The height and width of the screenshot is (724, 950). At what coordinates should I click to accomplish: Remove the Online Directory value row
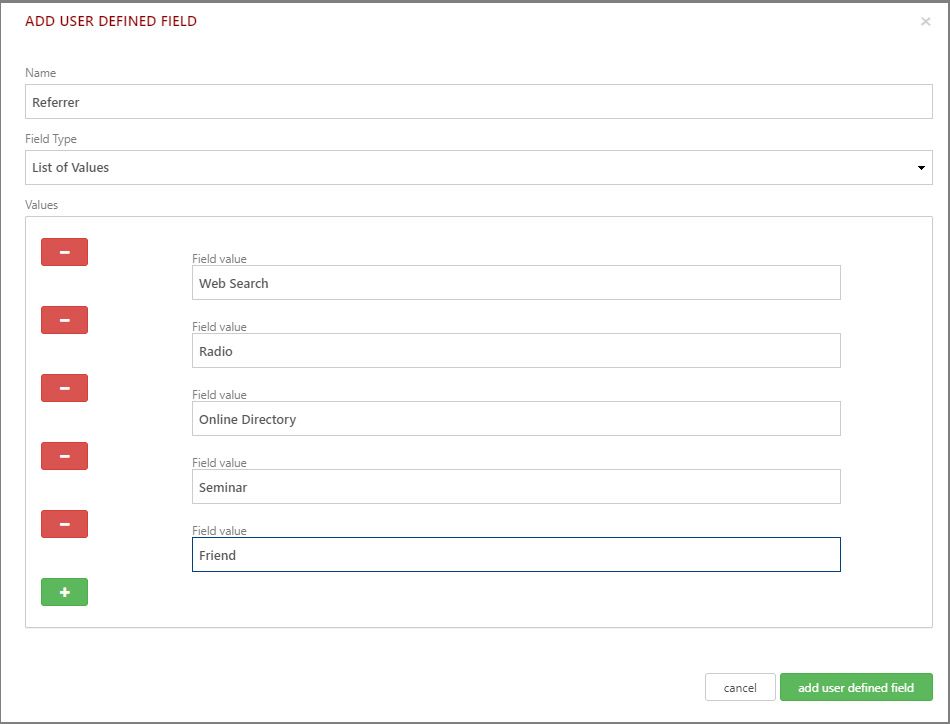[x=64, y=388]
